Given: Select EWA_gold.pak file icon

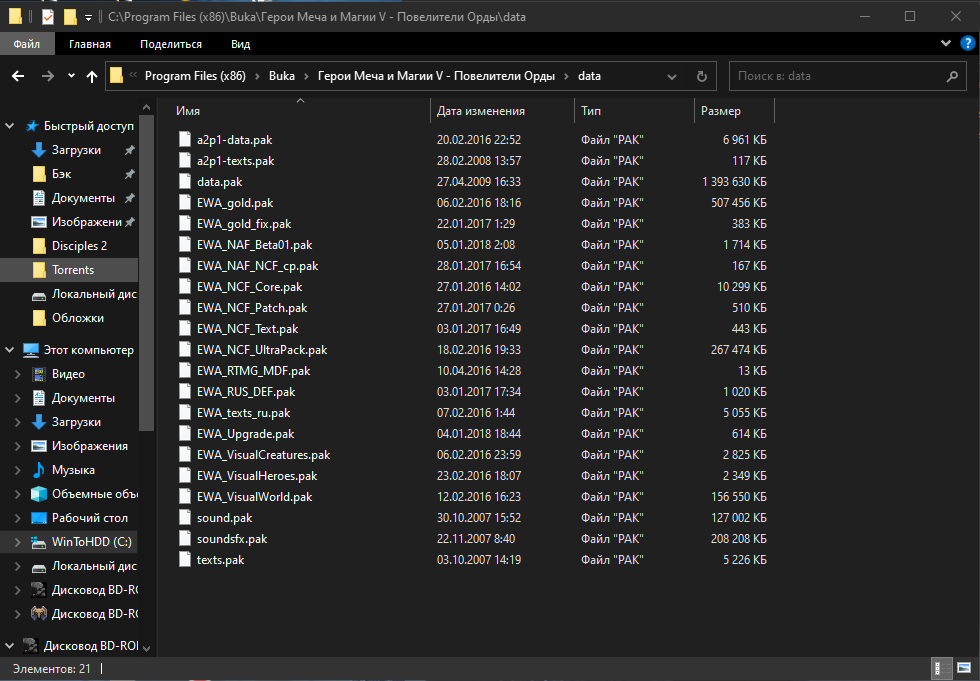Looking at the screenshot, I should click(x=185, y=202).
